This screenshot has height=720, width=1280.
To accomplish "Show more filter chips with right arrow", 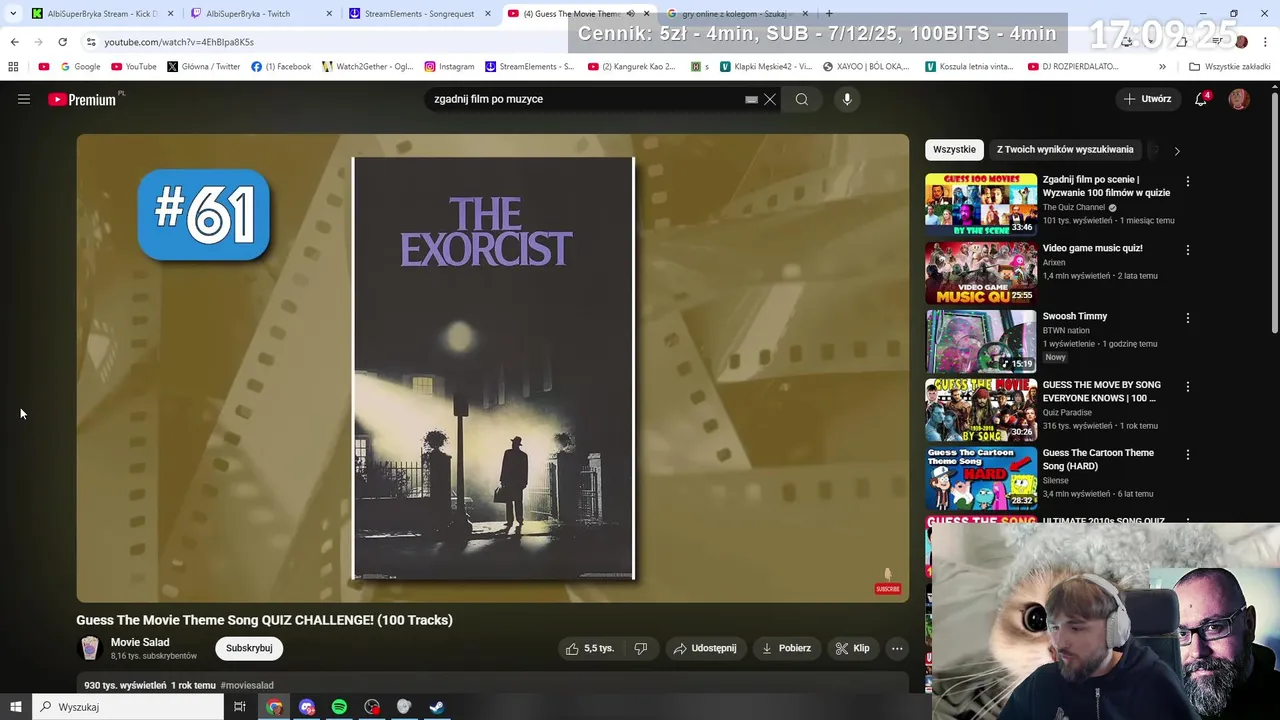I will tap(1177, 151).
